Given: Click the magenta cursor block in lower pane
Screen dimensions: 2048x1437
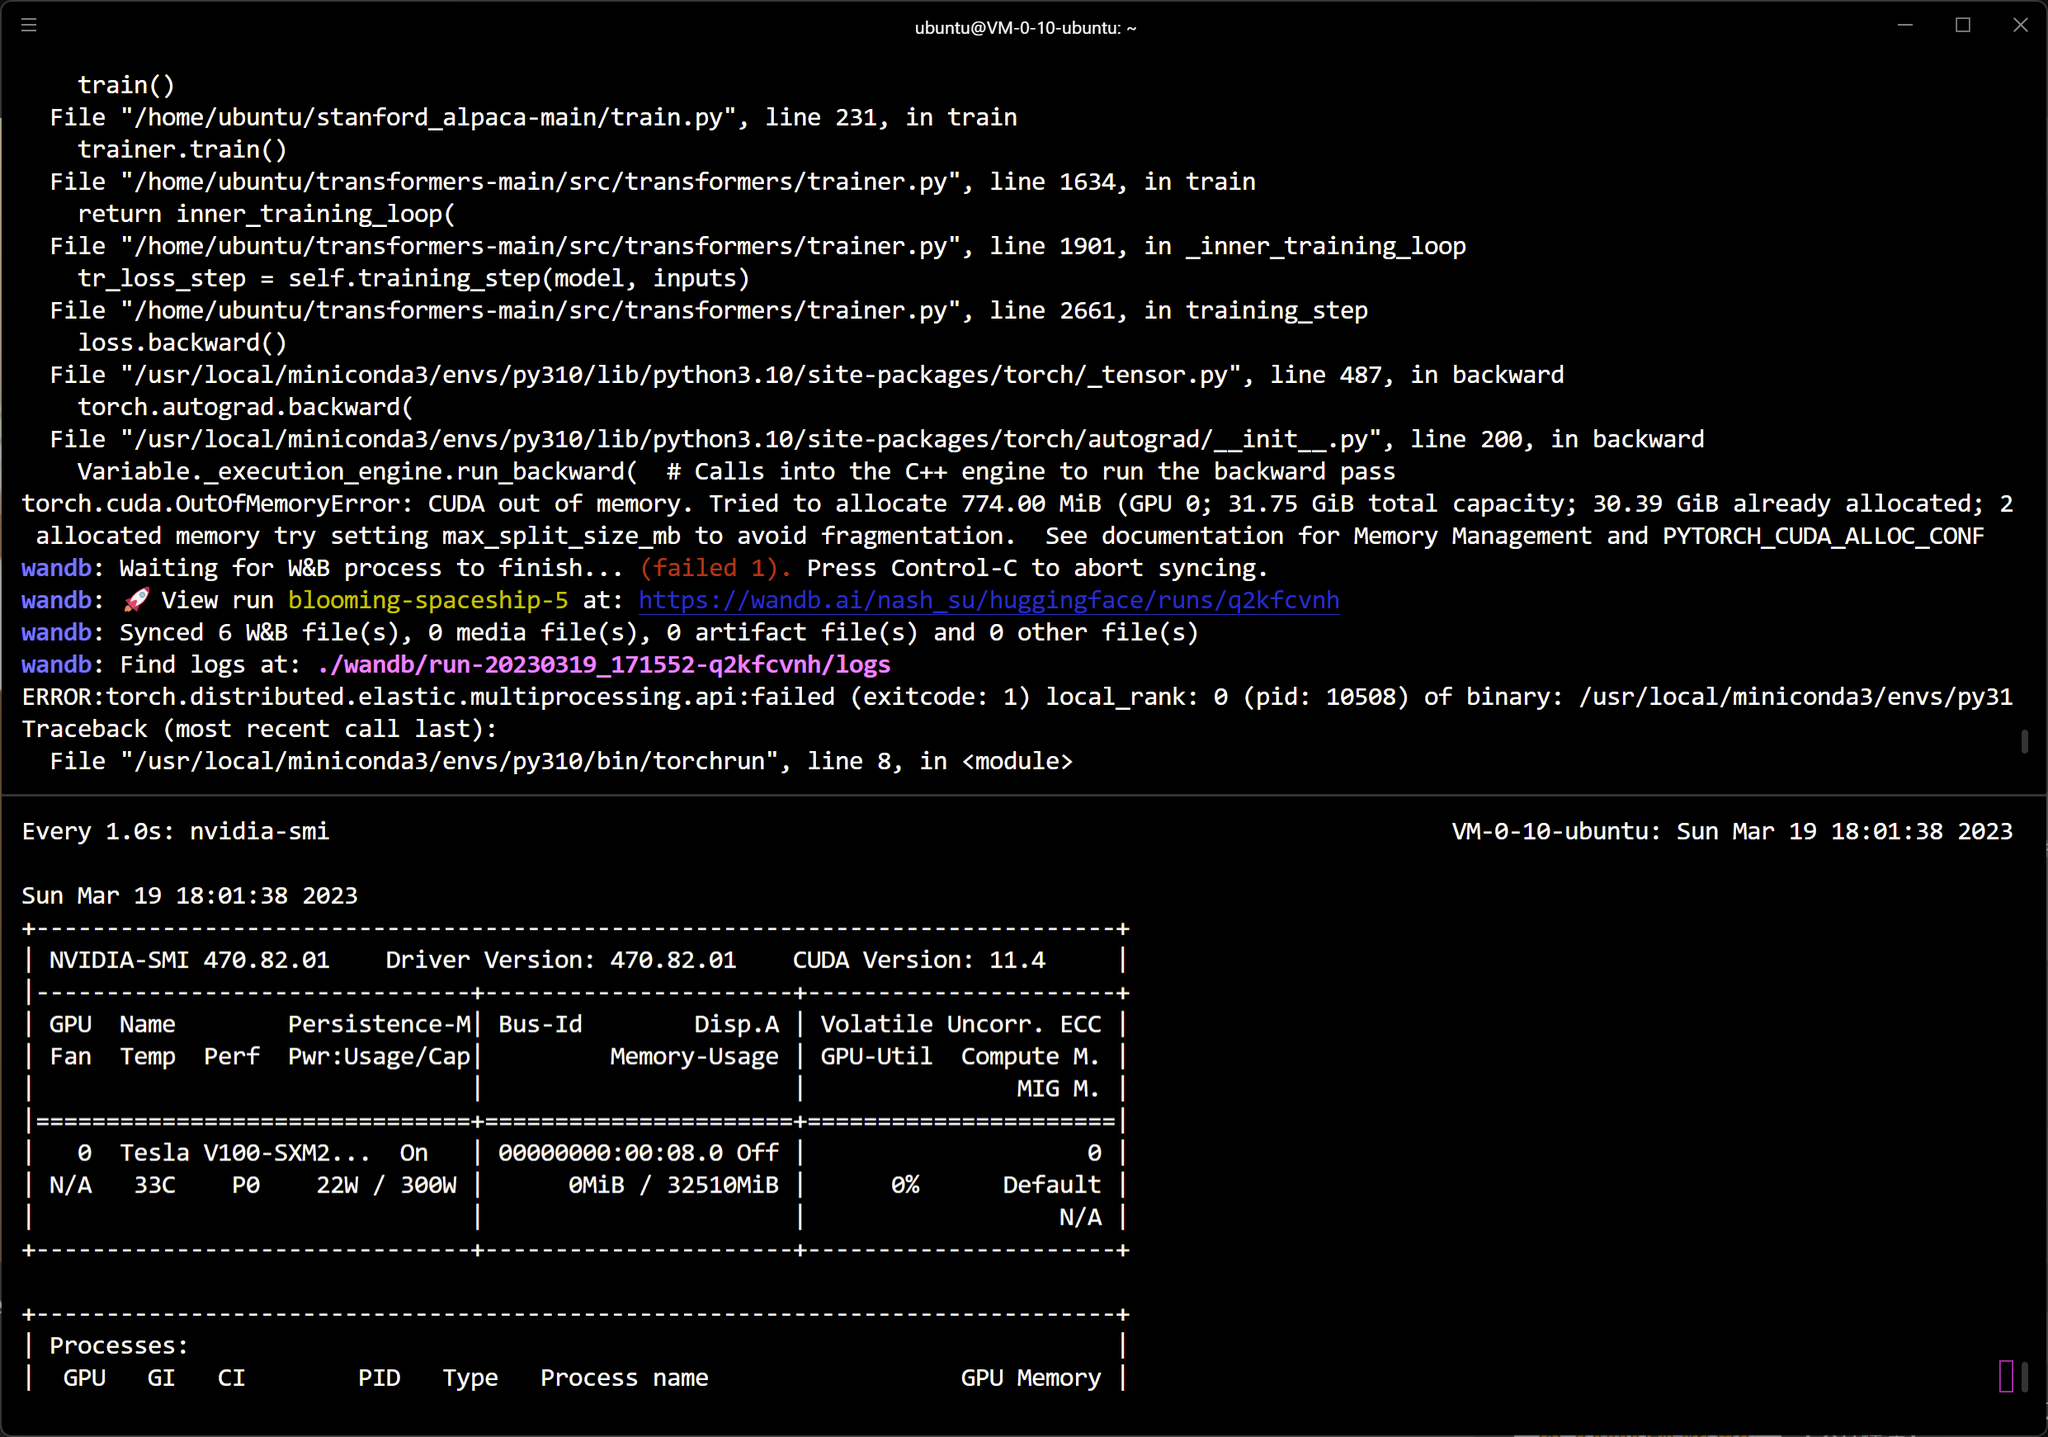Looking at the screenshot, I should (2005, 1376).
